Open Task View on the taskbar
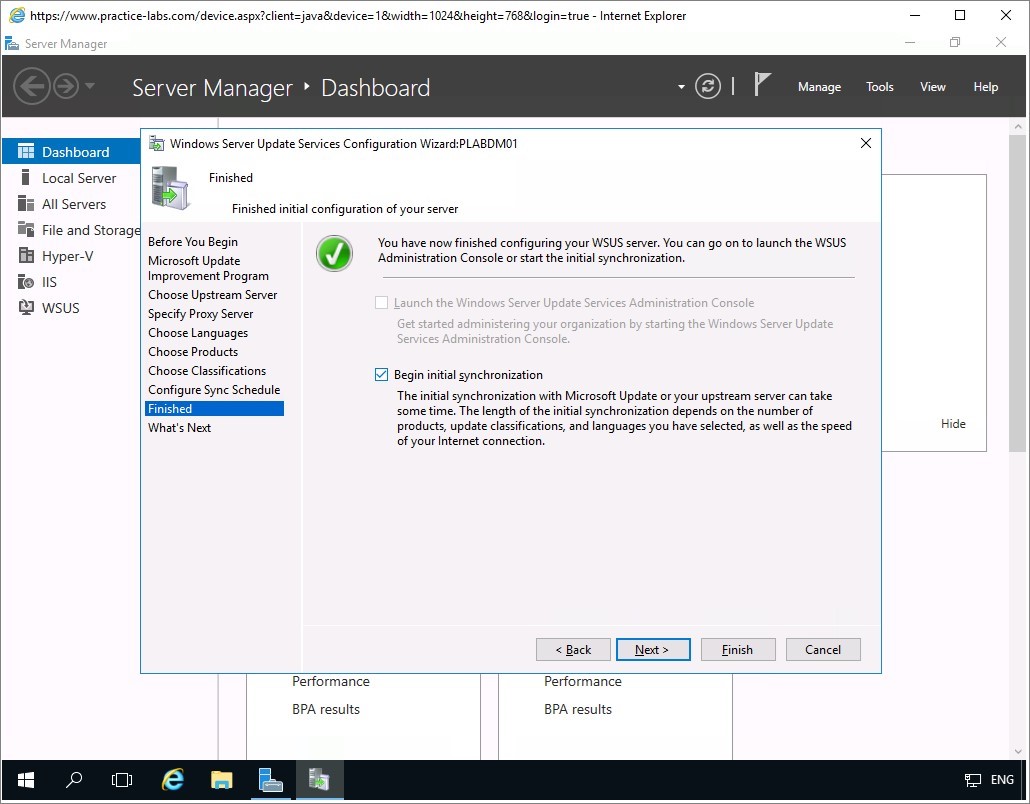The width and height of the screenshot is (1030, 804). [122, 780]
